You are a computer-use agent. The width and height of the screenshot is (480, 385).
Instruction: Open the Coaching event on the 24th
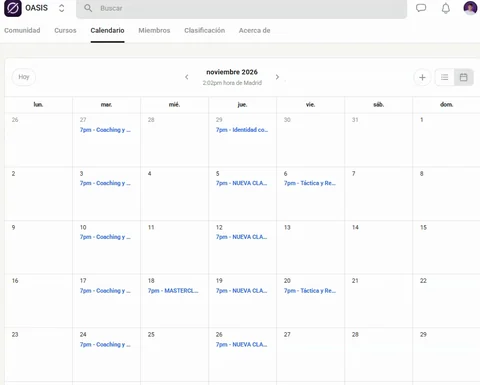click(x=105, y=345)
